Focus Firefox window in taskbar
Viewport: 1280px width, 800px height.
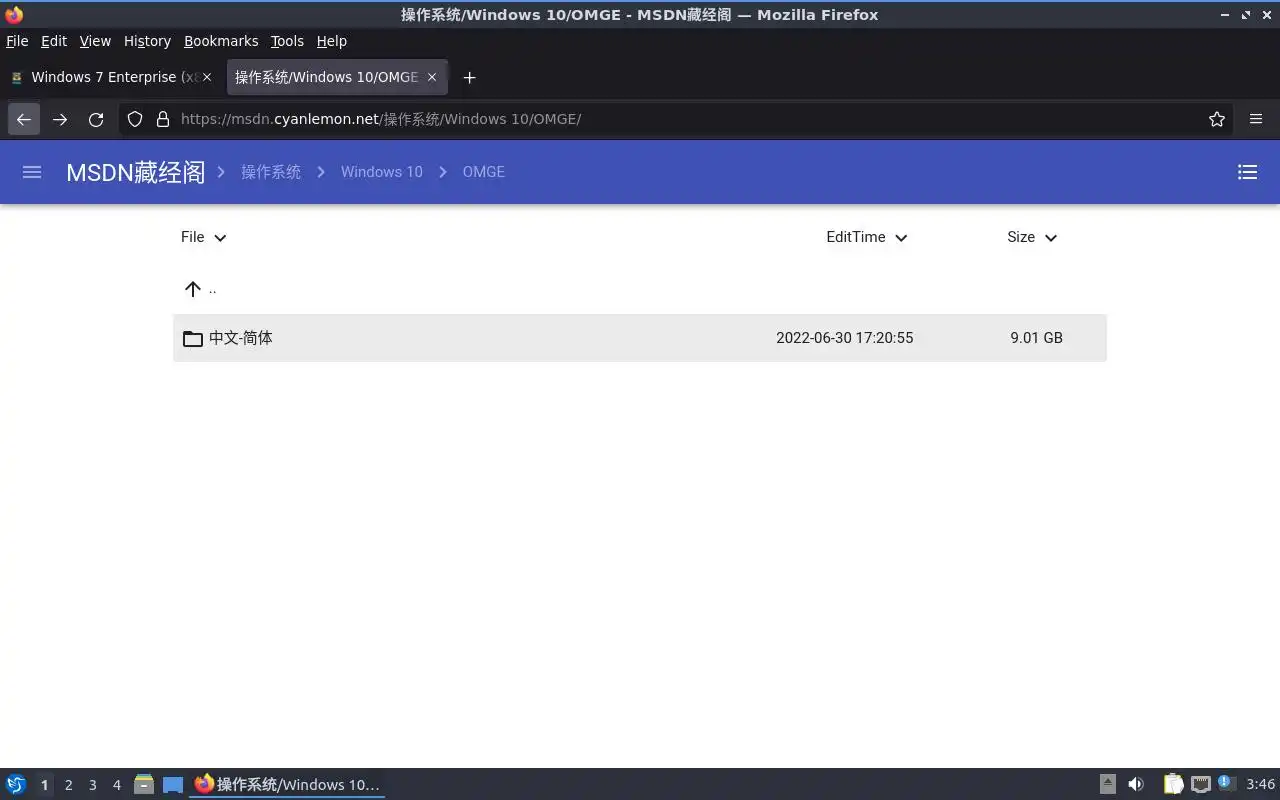(288, 785)
